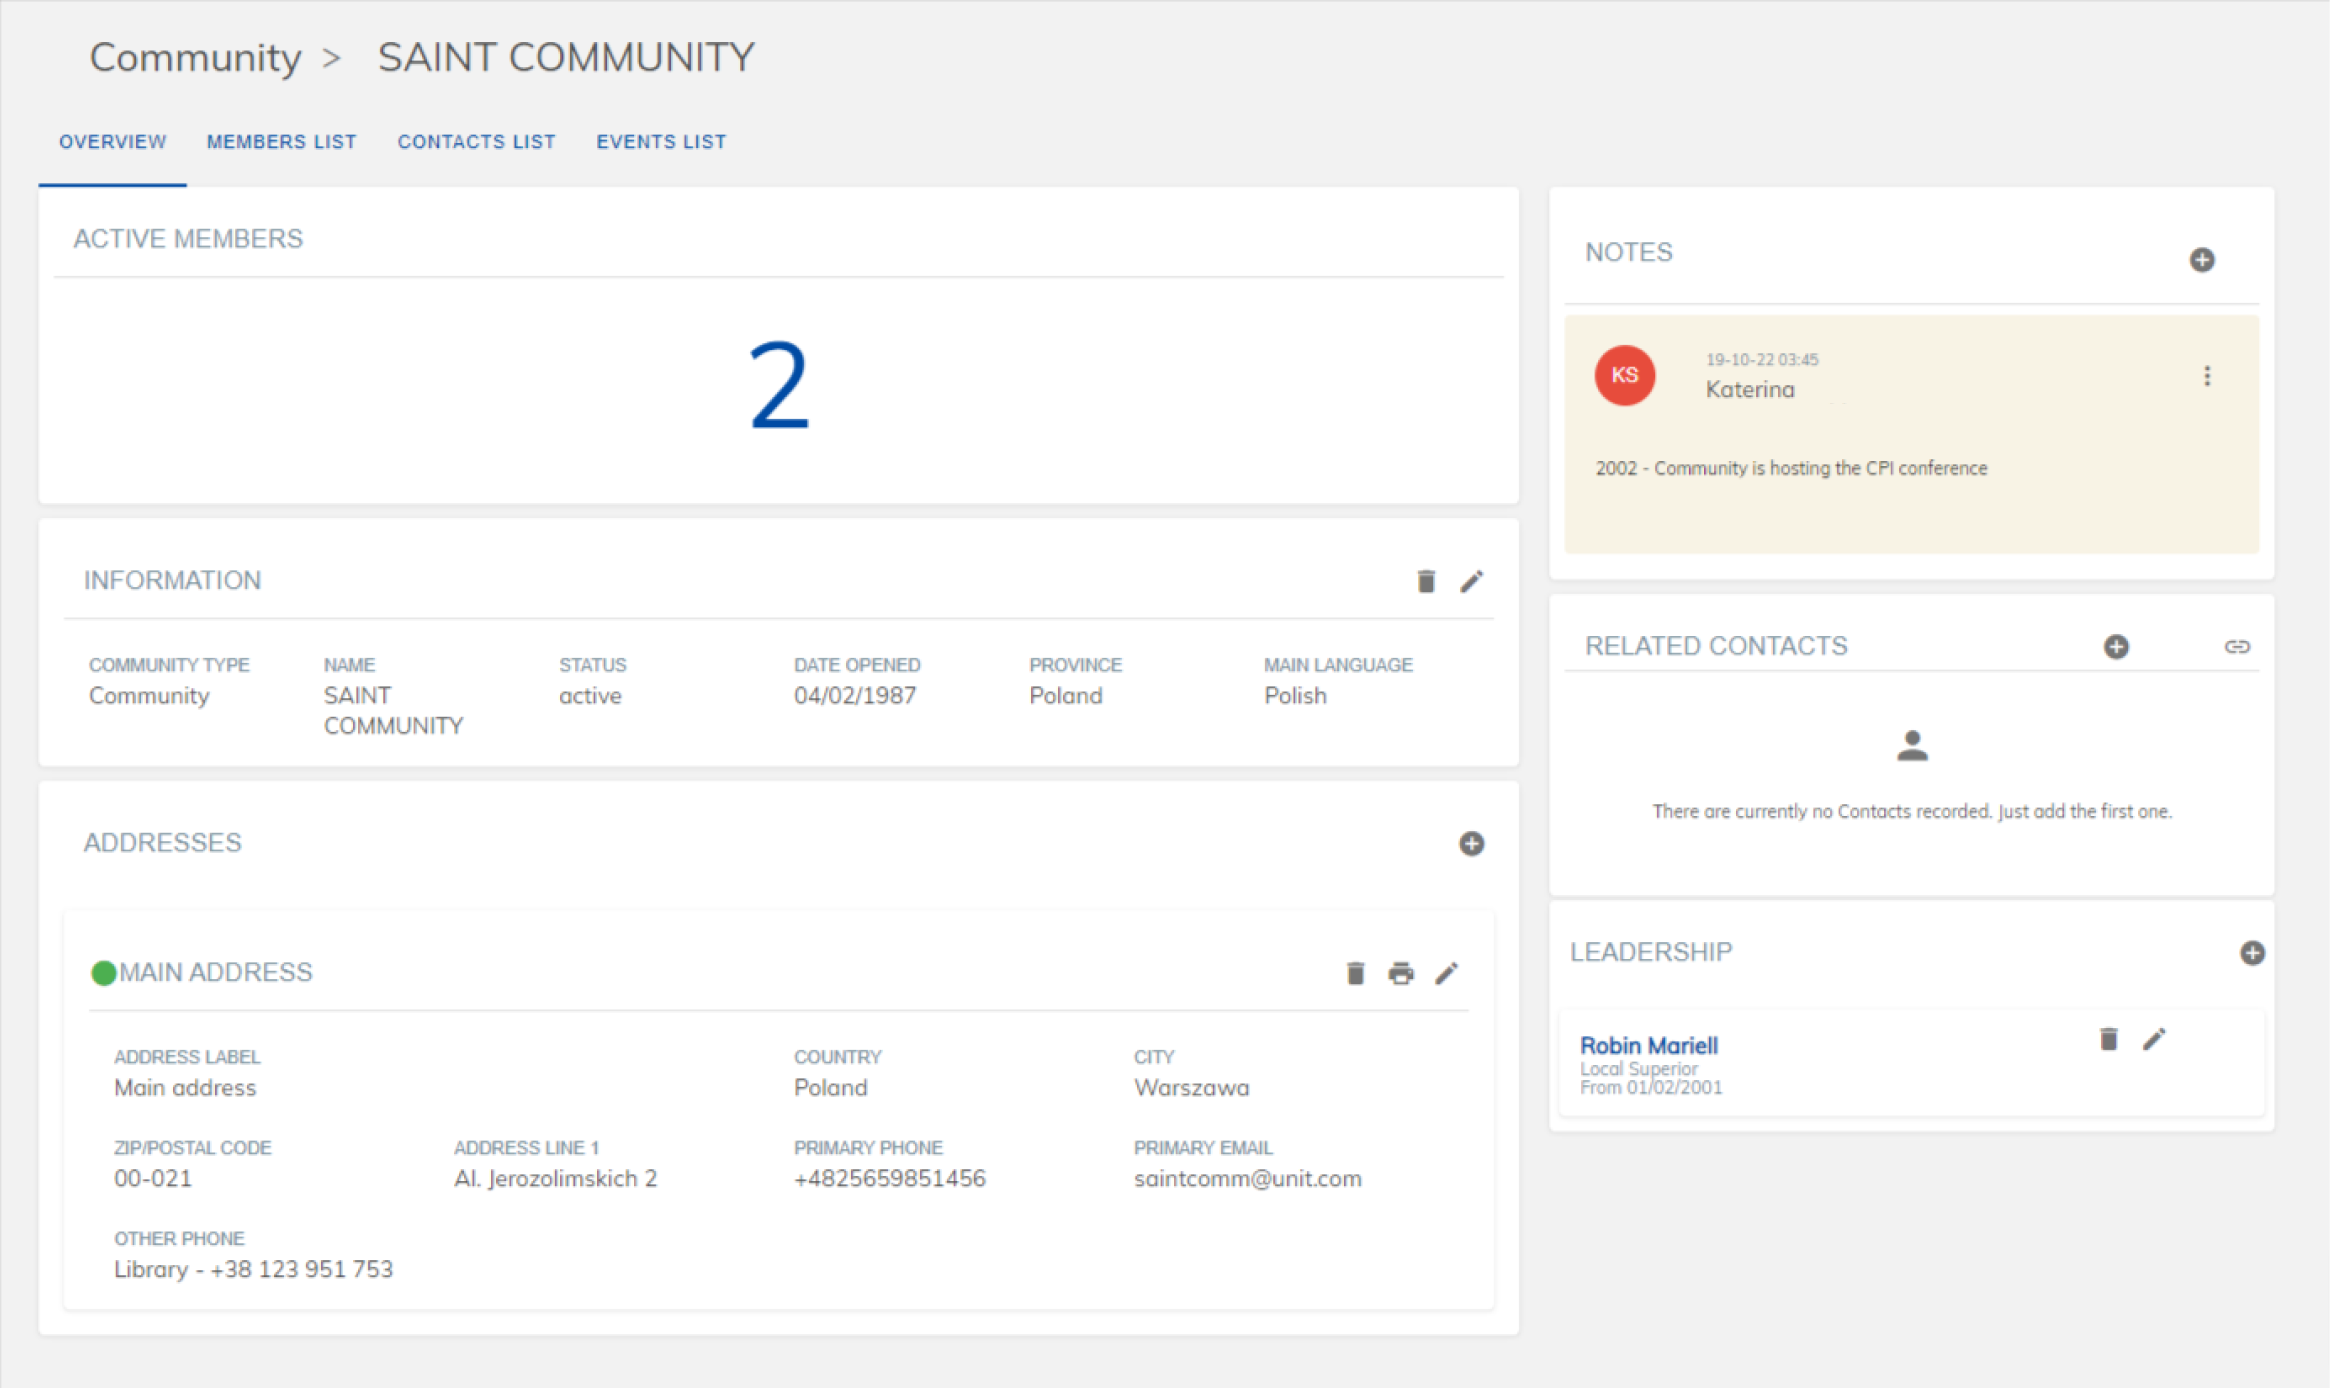Print the Main Address
This screenshot has width=2330, height=1388.
pos(1401,972)
